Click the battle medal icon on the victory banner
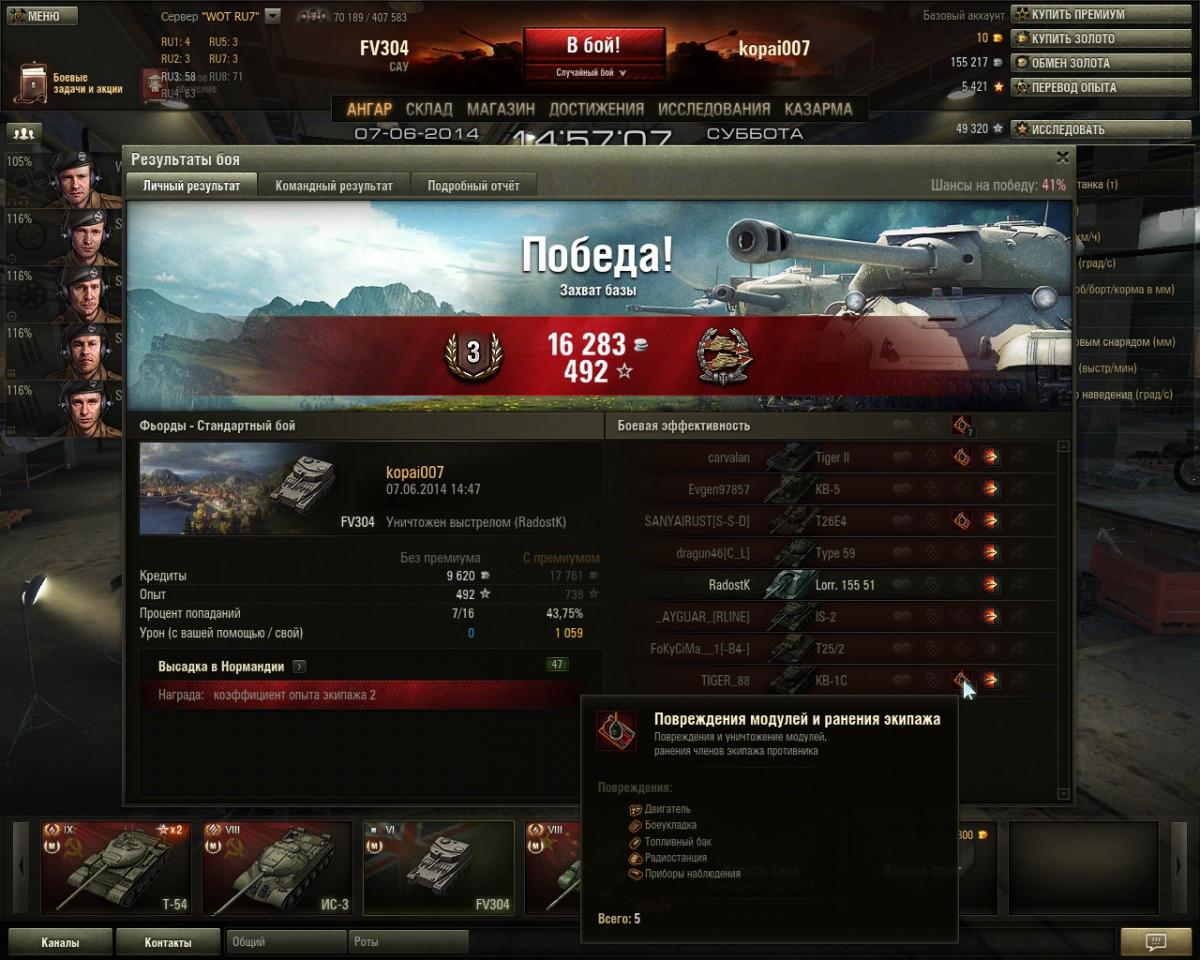The image size is (1200, 960). click(724, 356)
